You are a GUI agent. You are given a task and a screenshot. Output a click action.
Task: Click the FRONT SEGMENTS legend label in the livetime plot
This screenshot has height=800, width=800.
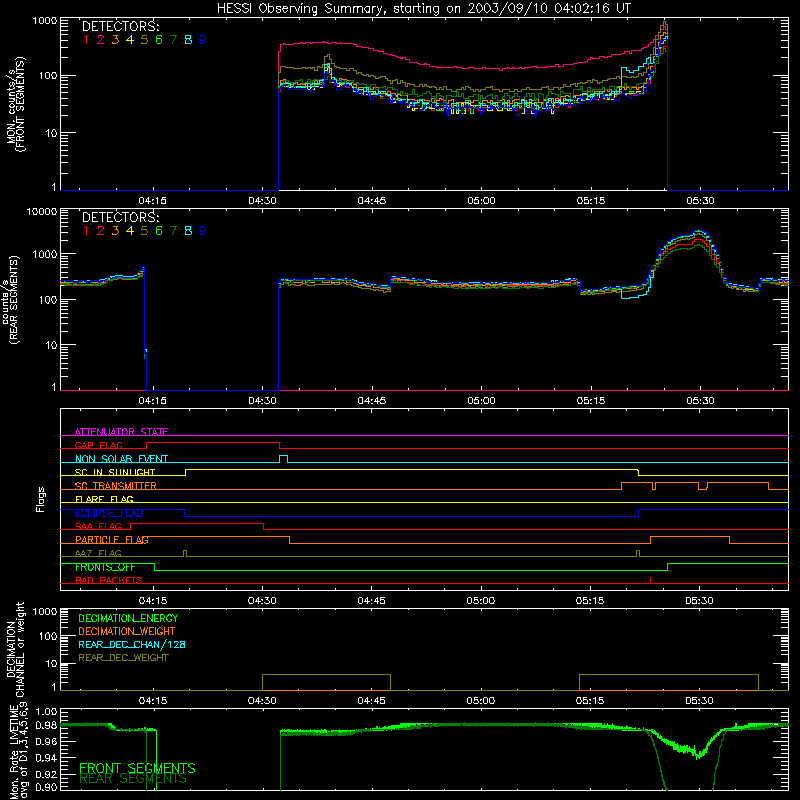(137, 768)
